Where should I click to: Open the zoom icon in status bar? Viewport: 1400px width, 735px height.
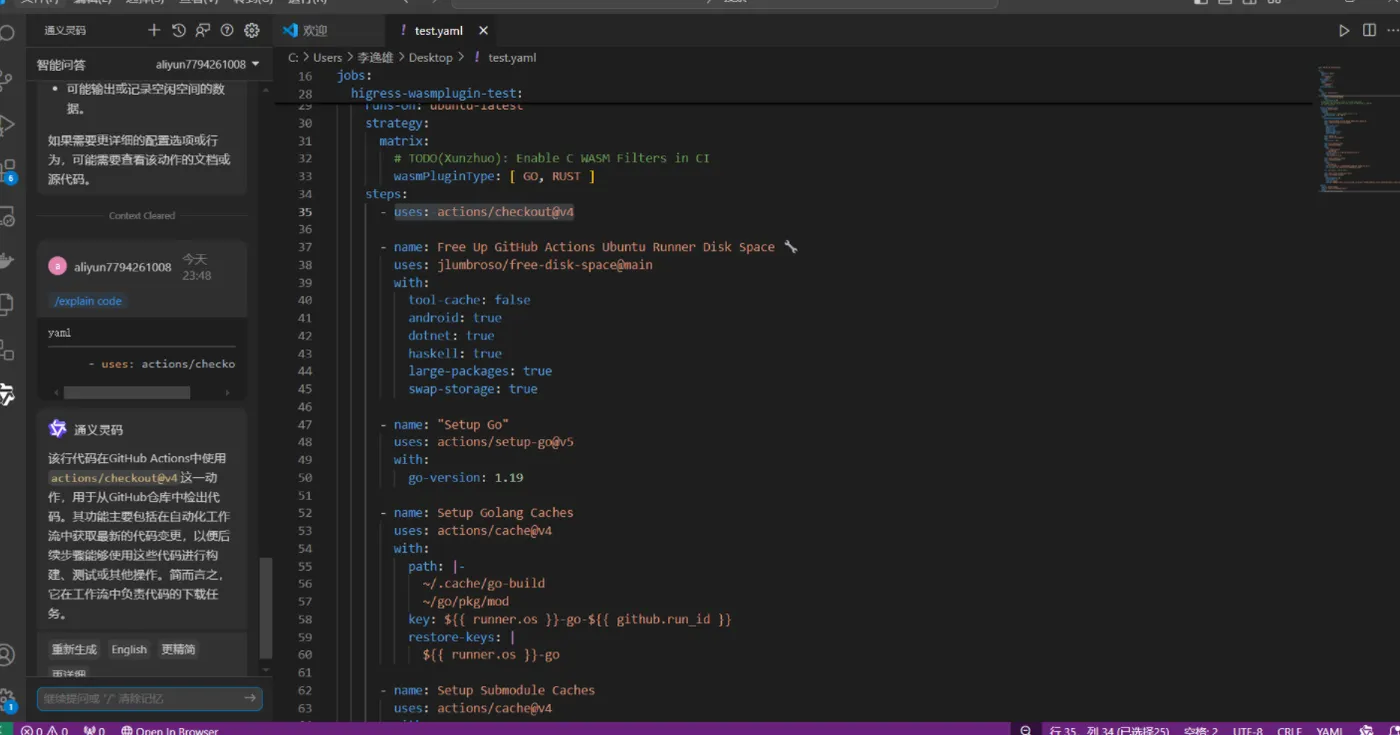1025,730
